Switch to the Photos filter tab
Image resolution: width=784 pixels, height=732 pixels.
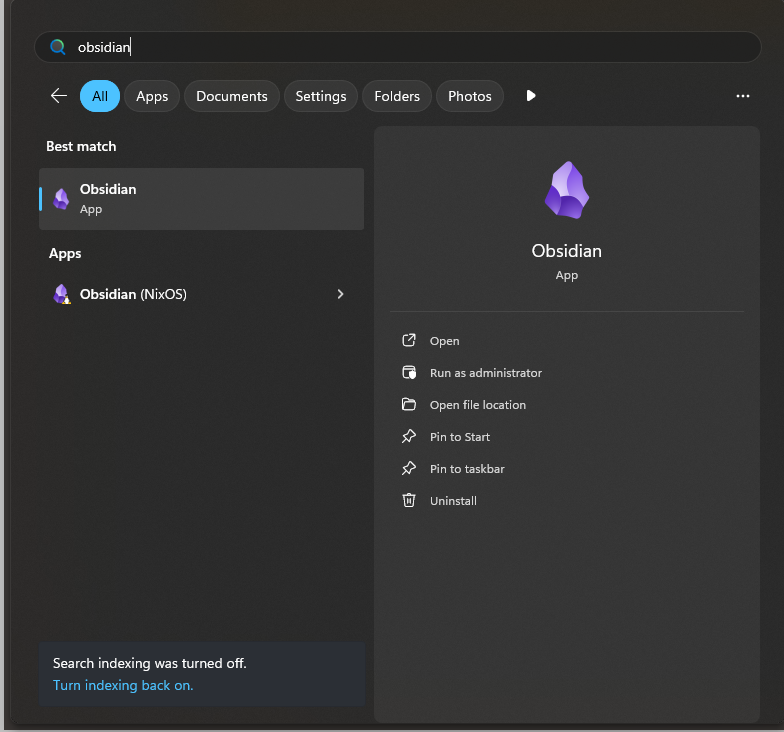tap(470, 96)
